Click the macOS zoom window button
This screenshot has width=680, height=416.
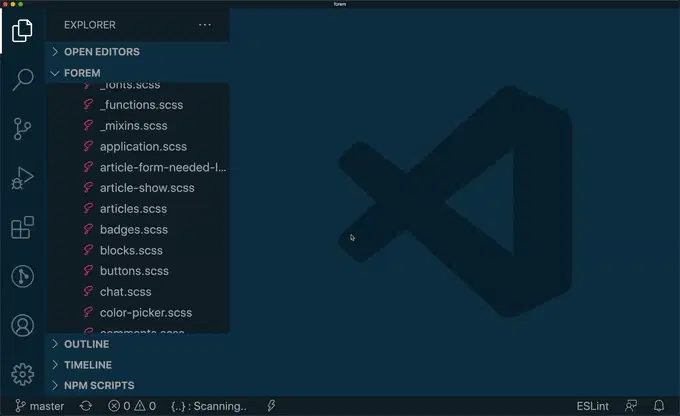point(20,4)
